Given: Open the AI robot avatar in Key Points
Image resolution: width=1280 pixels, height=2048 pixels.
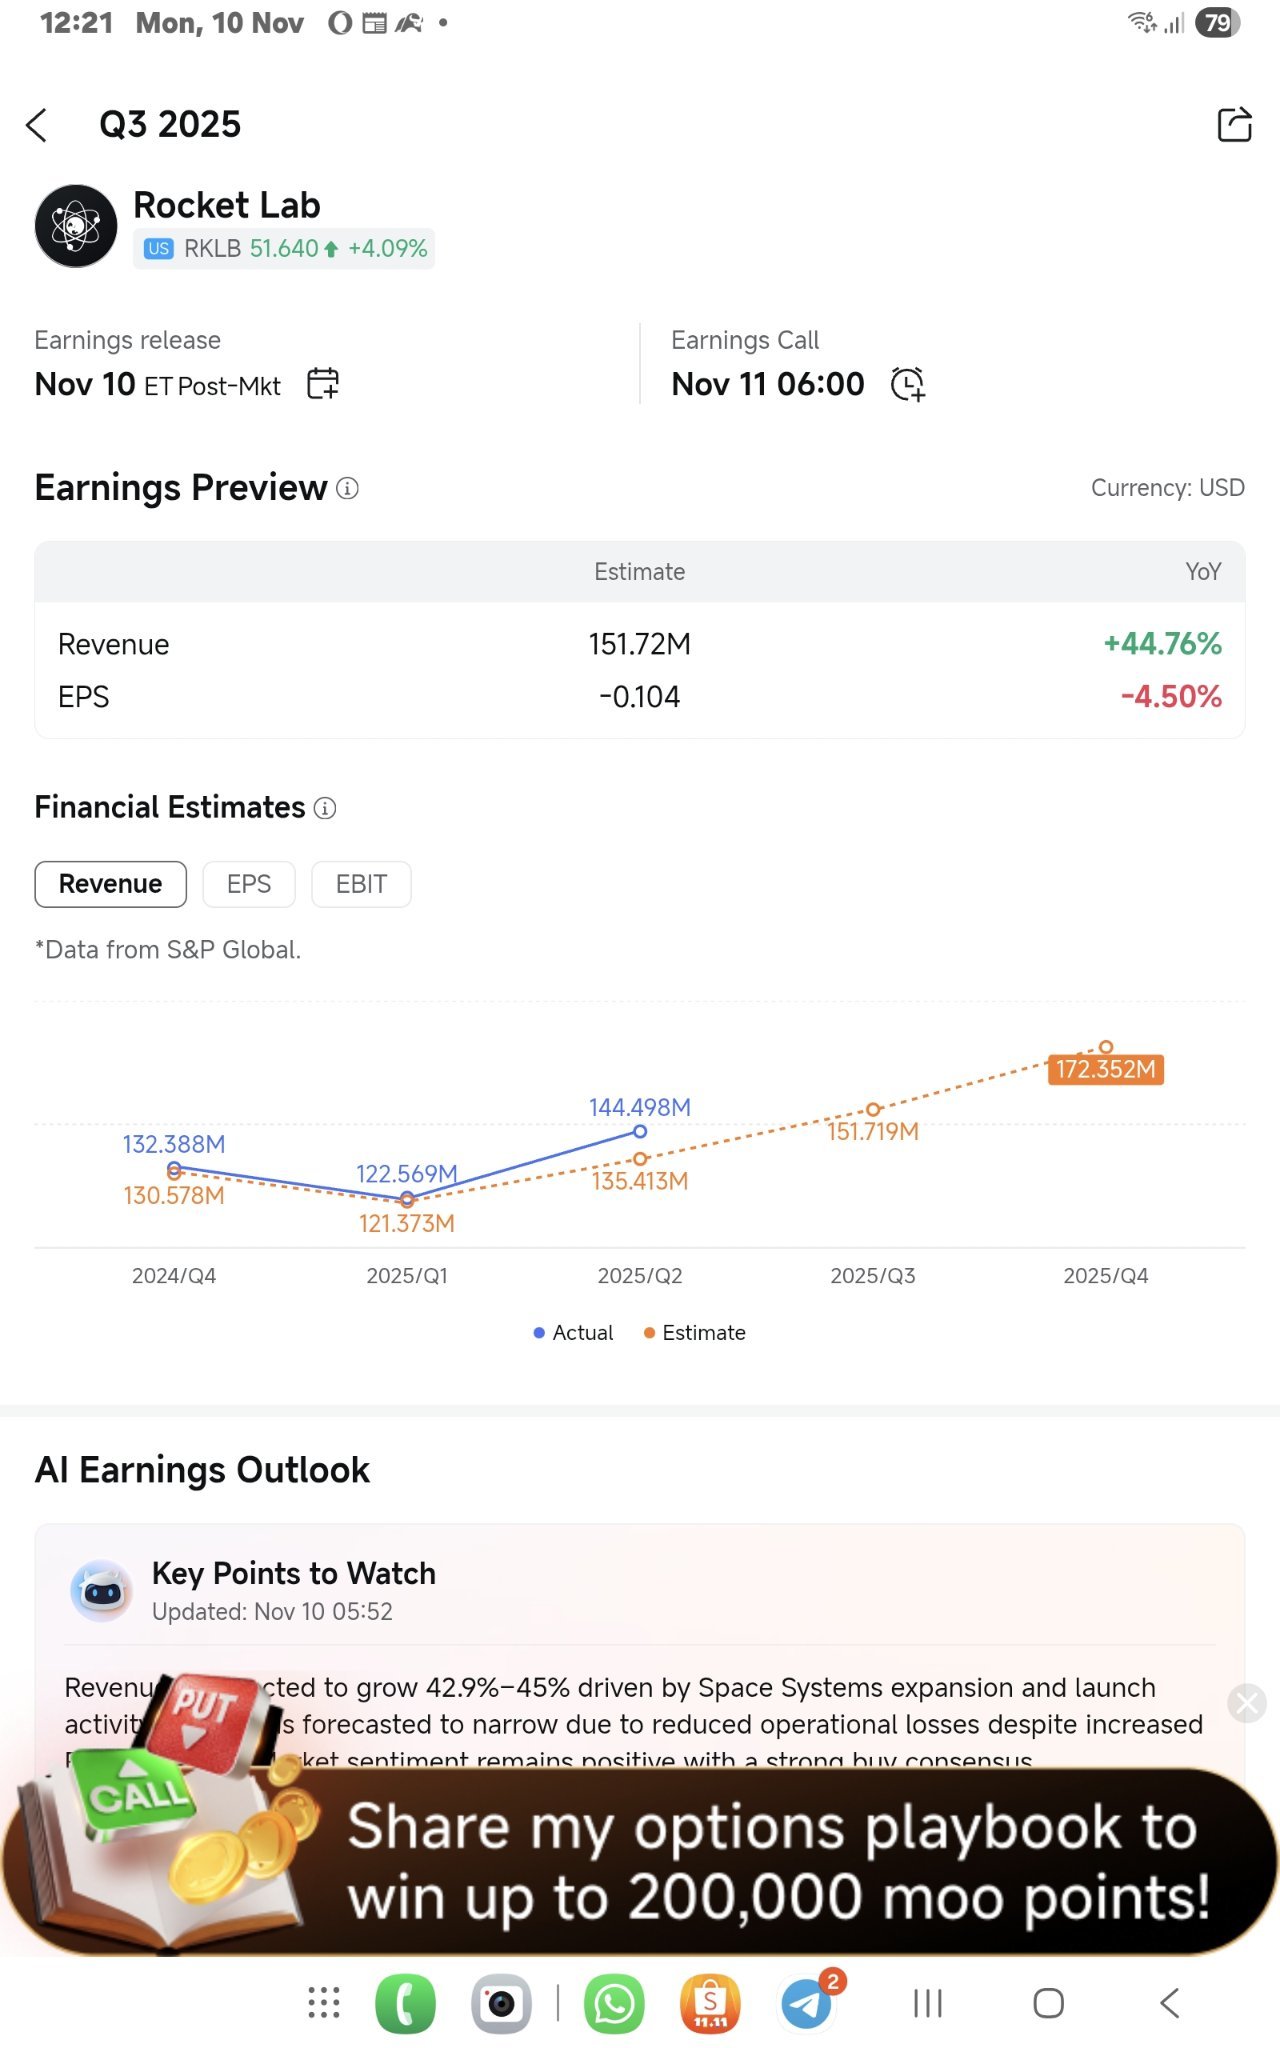Looking at the screenshot, I should pos(101,1590).
